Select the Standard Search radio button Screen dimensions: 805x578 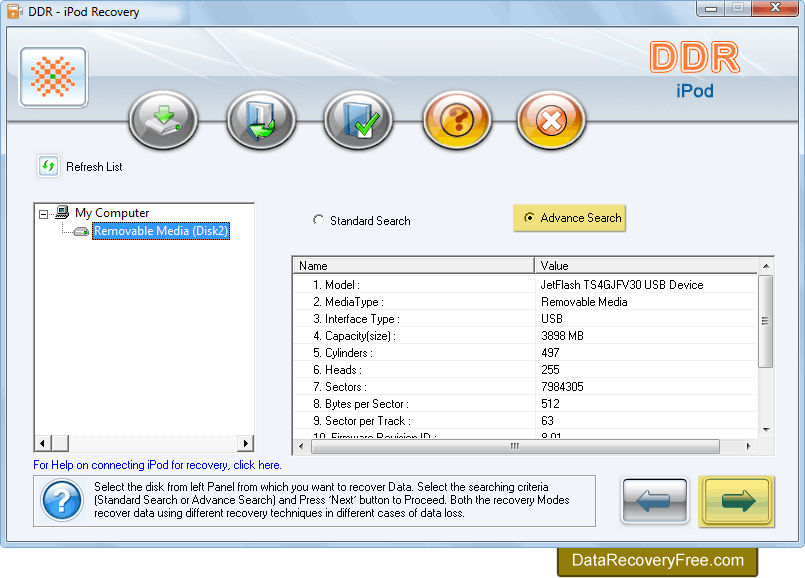point(318,220)
